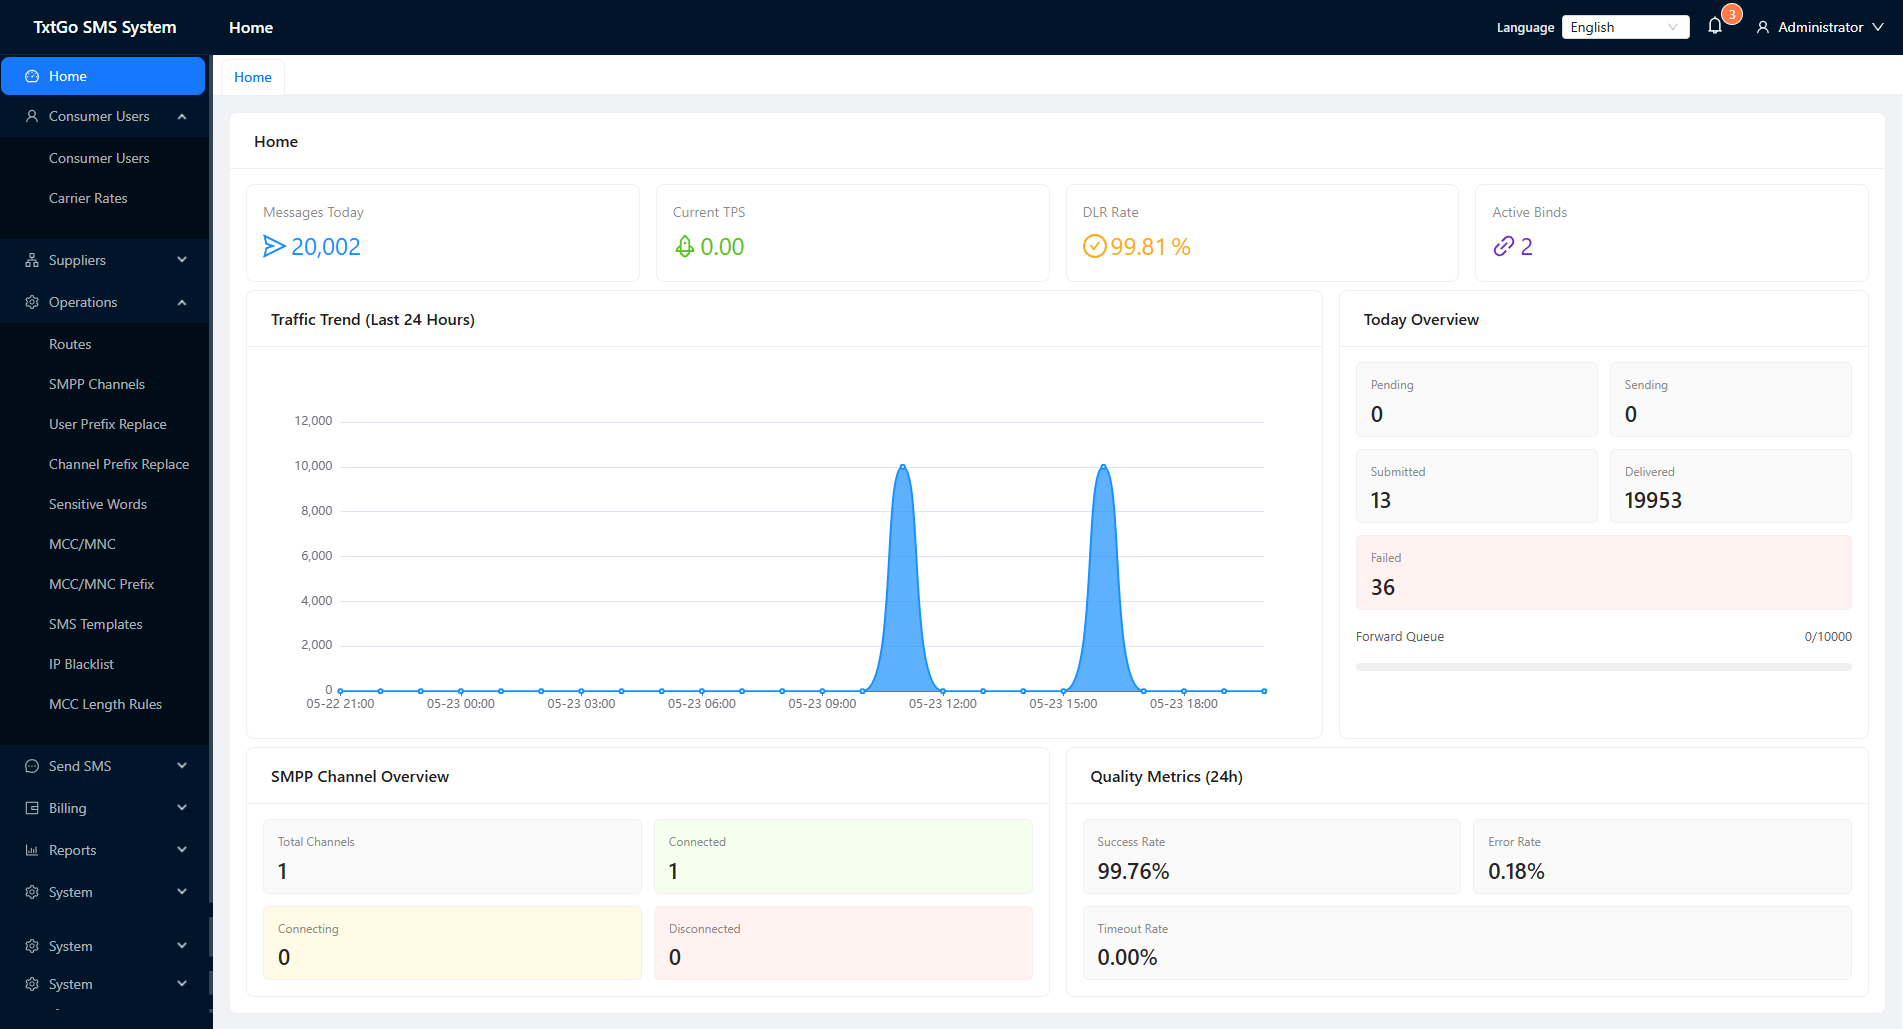The height and width of the screenshot is (1029, 1903).
Task: Click the DLR Rate check-circle icon
Action: [x=1095, y=246]
